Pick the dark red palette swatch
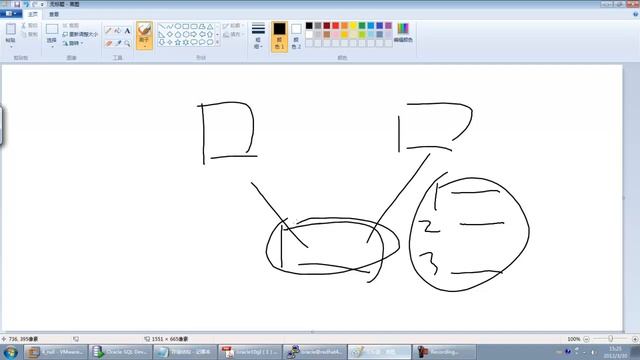 coord(327,26)
